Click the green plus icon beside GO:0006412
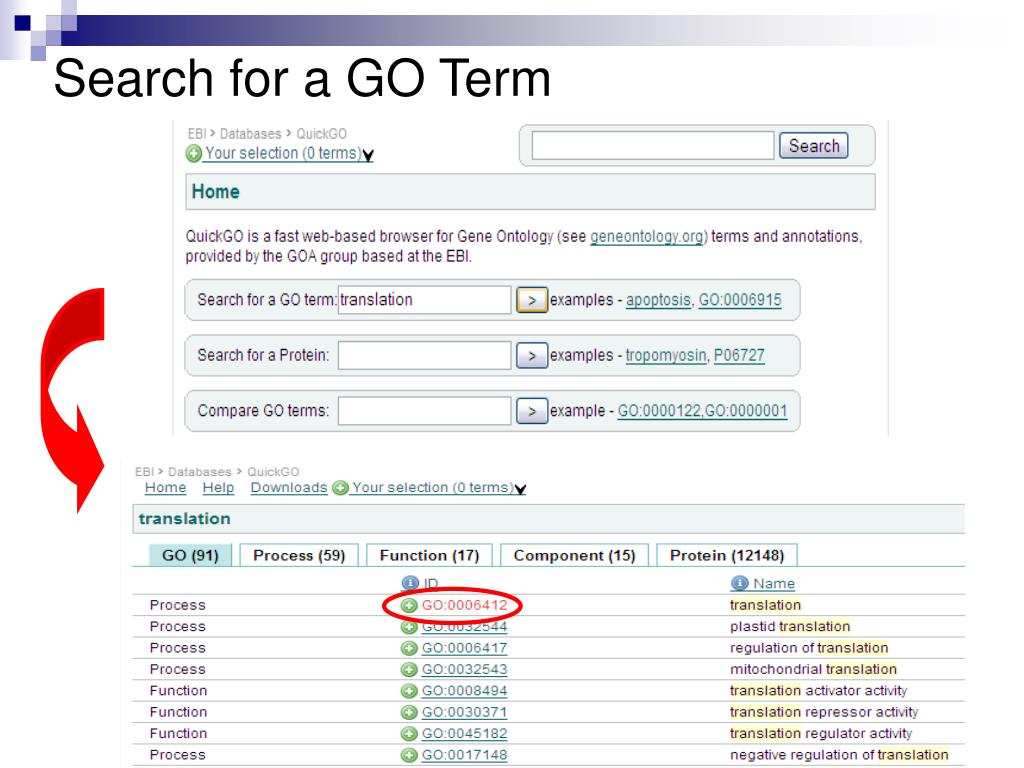This screenshot has height=768, width=1024. click(409, 605)
